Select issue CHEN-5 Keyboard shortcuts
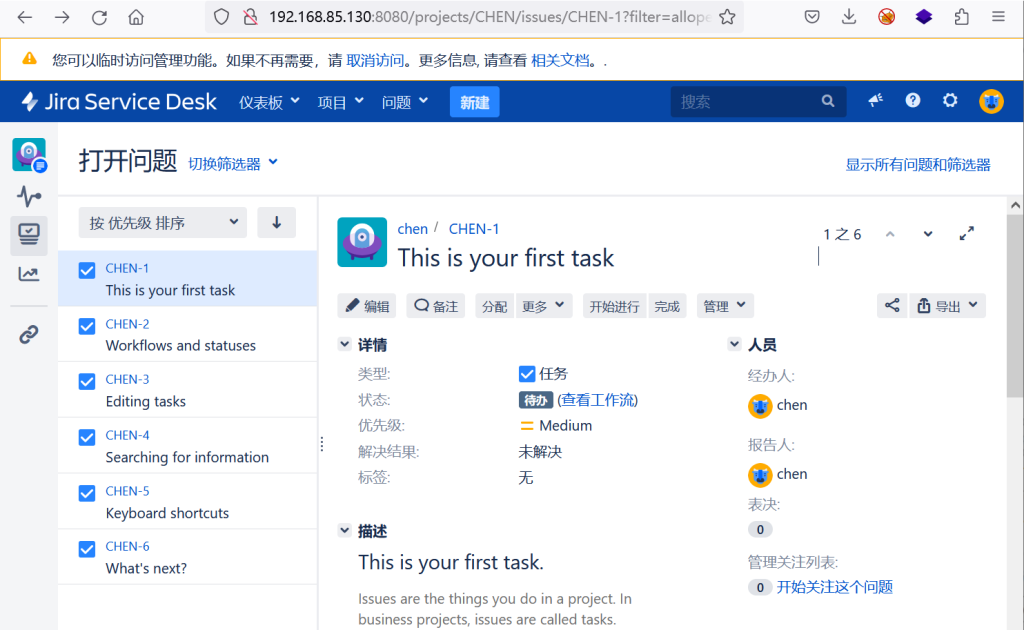Viewport: 1024px width, 630px height. (188, 501)
